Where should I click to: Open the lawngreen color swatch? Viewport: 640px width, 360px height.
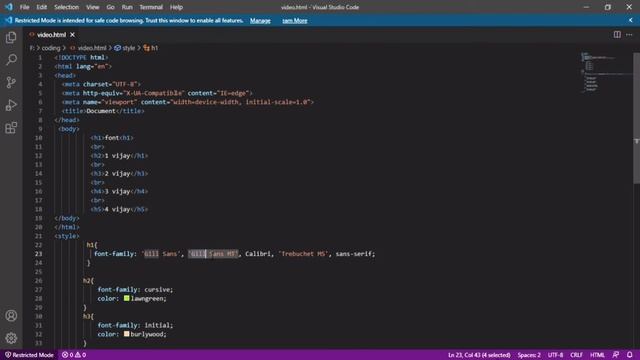pos(127,298)
